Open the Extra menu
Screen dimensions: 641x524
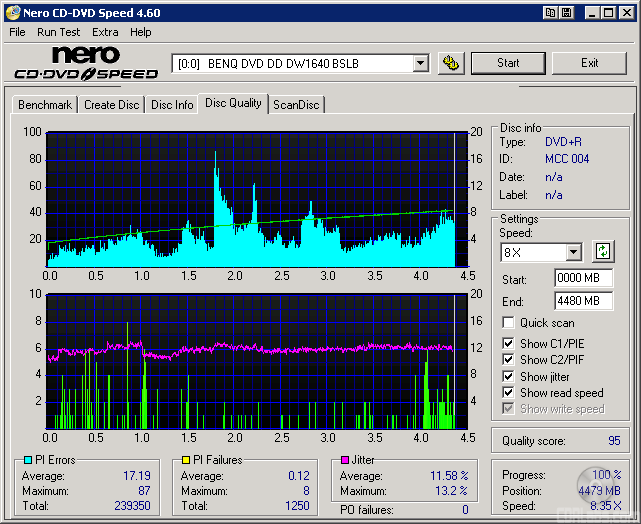tap(105, 32)
